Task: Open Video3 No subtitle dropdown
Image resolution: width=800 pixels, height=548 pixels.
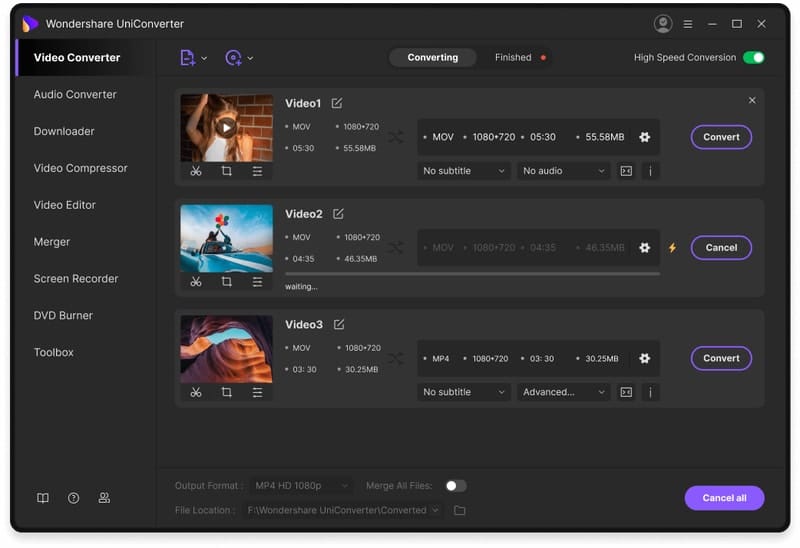Action: (x=463, y=392)
